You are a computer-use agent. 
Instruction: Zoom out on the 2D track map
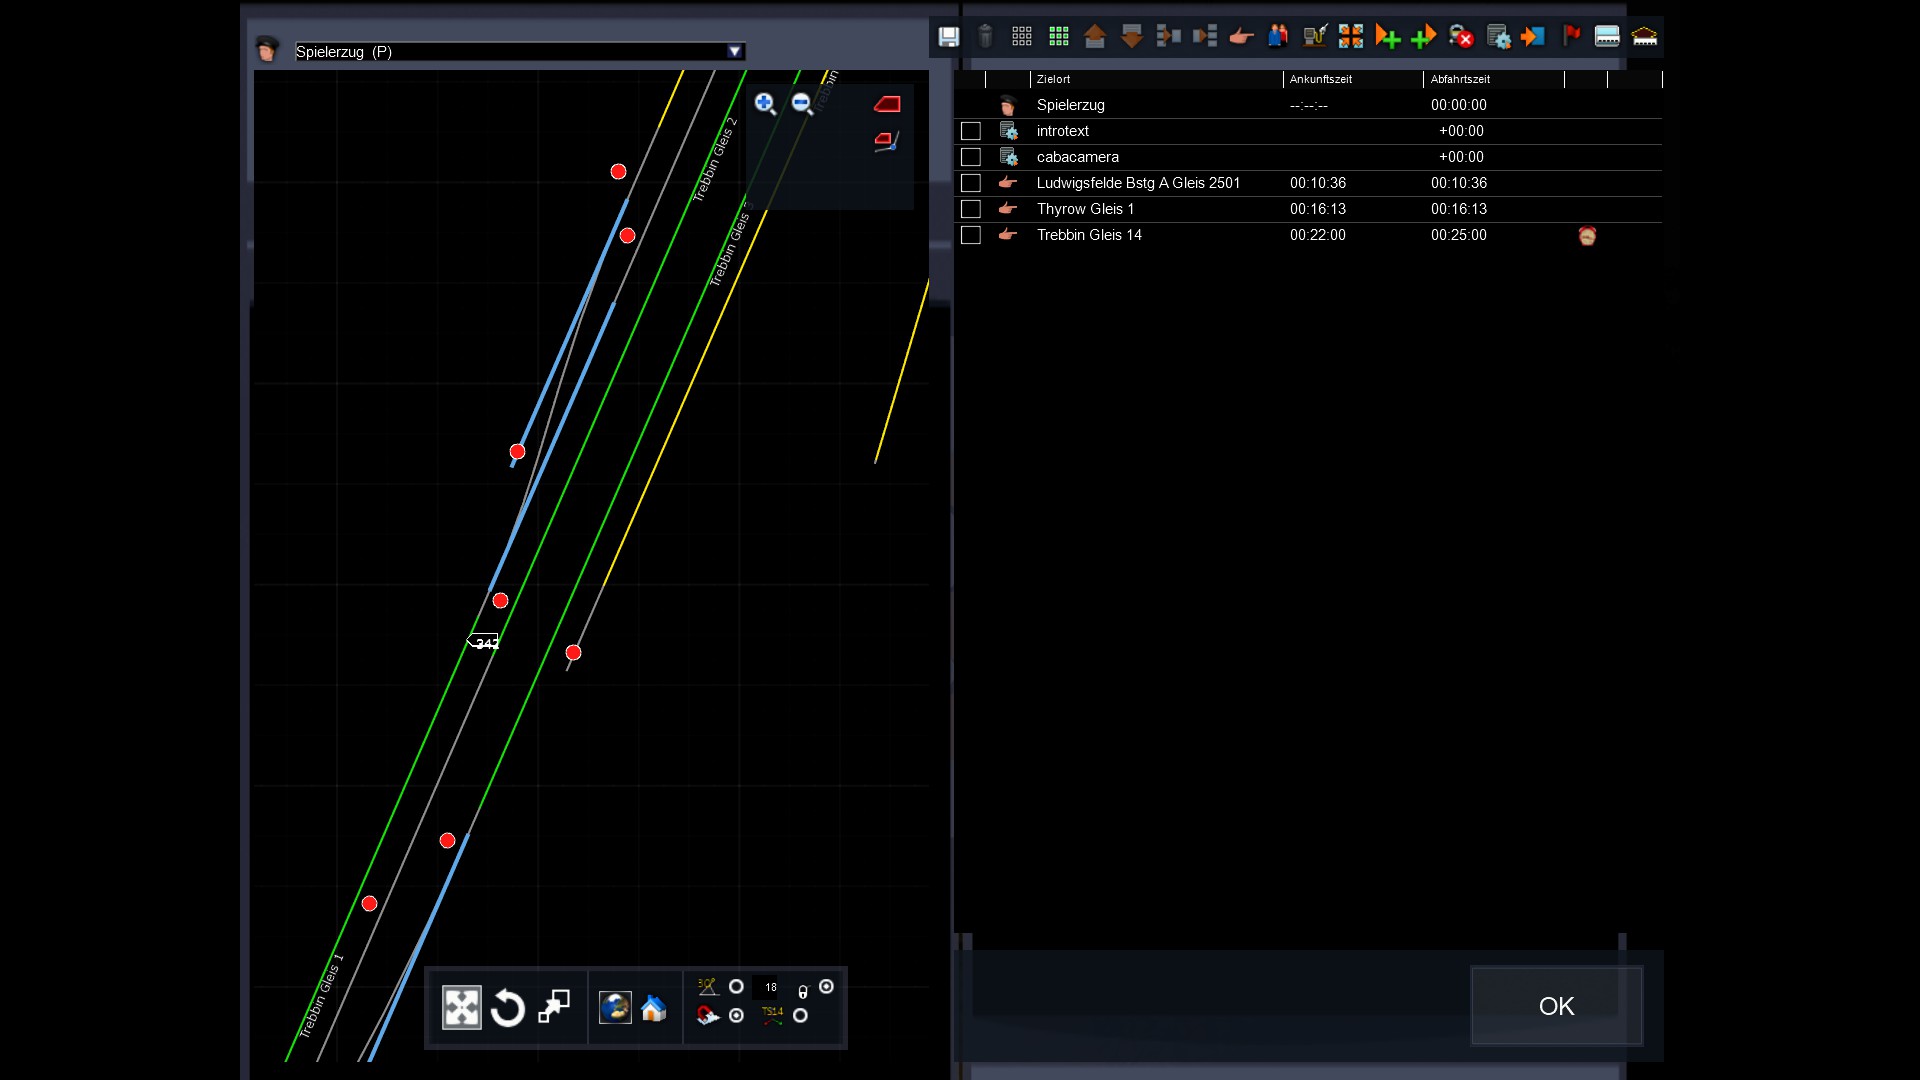coord(802,104)
